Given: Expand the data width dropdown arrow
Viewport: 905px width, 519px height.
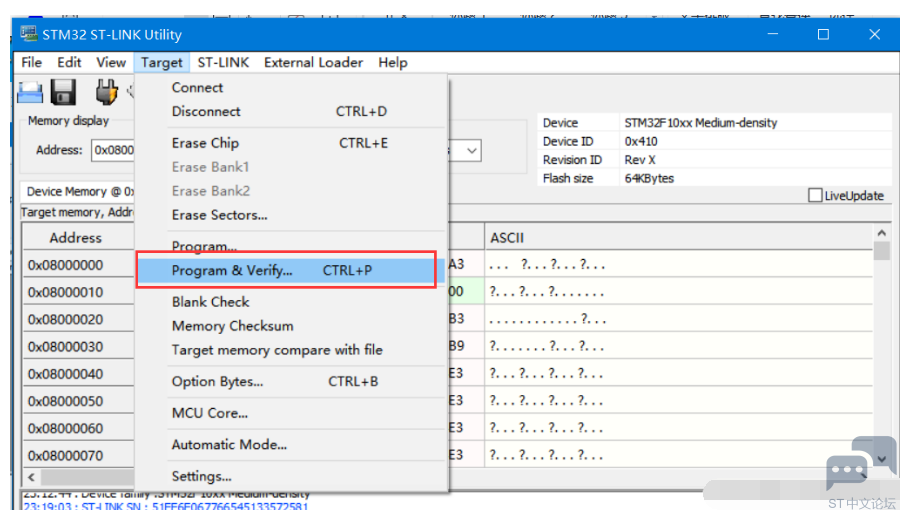Looking at the screenshot, I should (472, 151).
